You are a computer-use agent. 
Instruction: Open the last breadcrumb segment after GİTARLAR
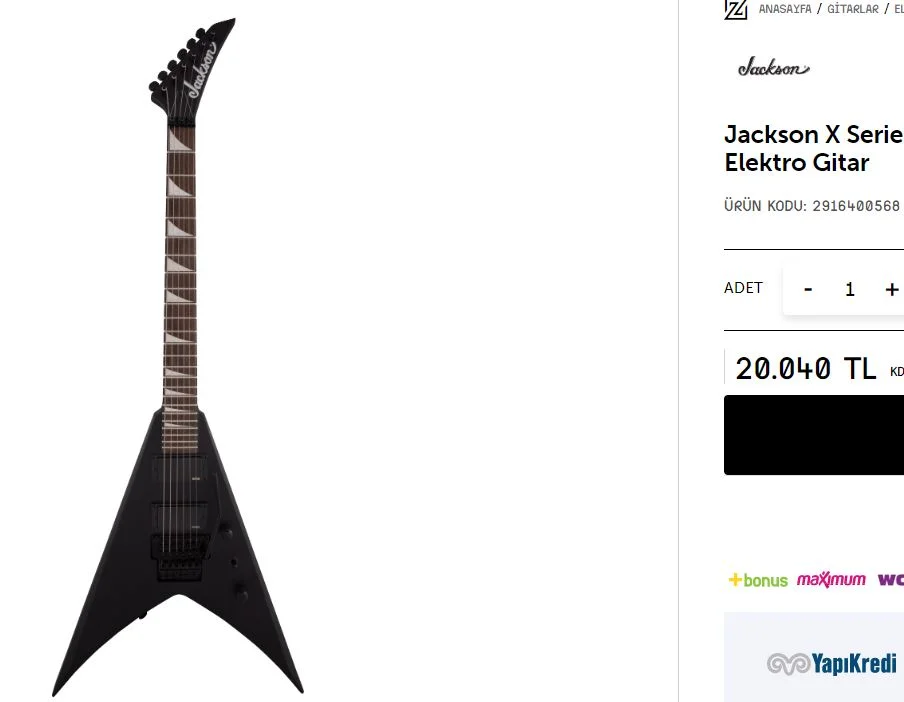coord(899,9)
